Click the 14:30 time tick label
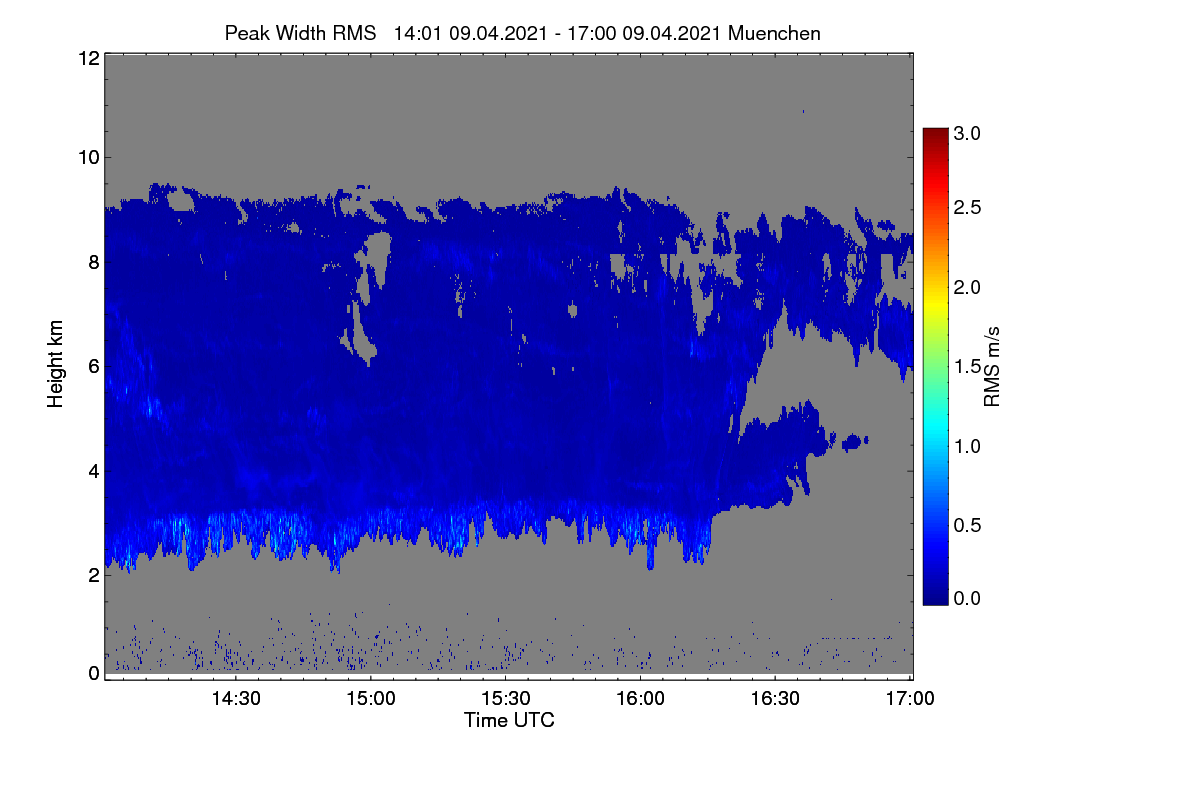Screen dimensions: 1200x800 pyautogui.click(x=235, y=698)
